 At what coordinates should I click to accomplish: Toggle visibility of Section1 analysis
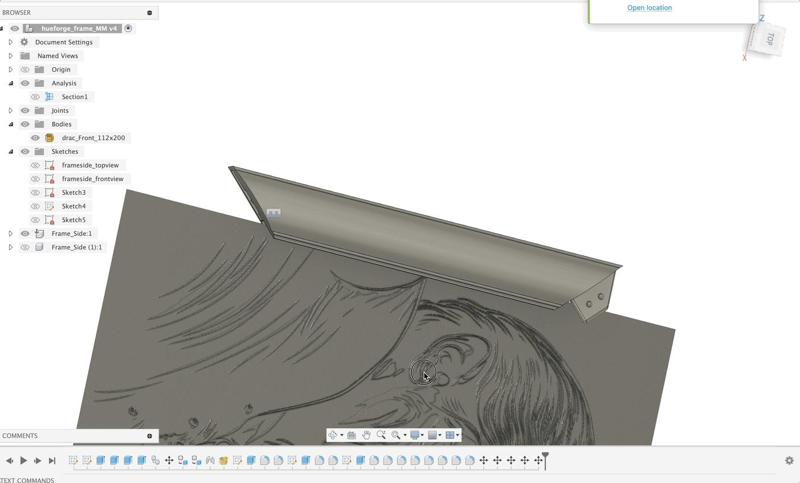(x=35, y=97)
